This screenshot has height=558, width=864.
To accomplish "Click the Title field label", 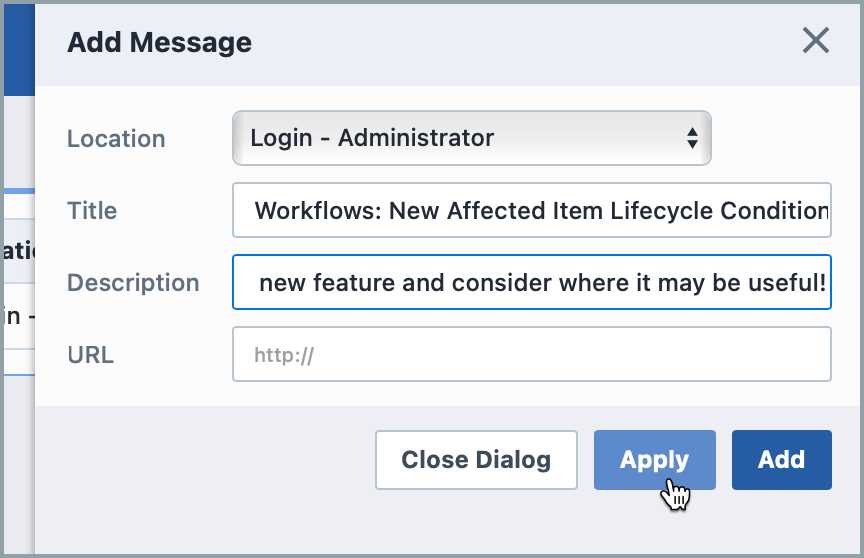I will point(92,210).
